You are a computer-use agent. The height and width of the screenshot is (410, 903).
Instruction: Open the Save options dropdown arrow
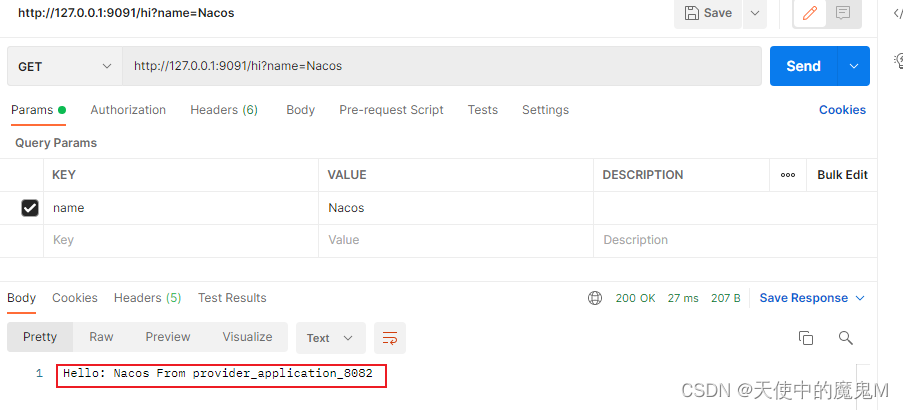pyautogui.click(x=755, y=13)
